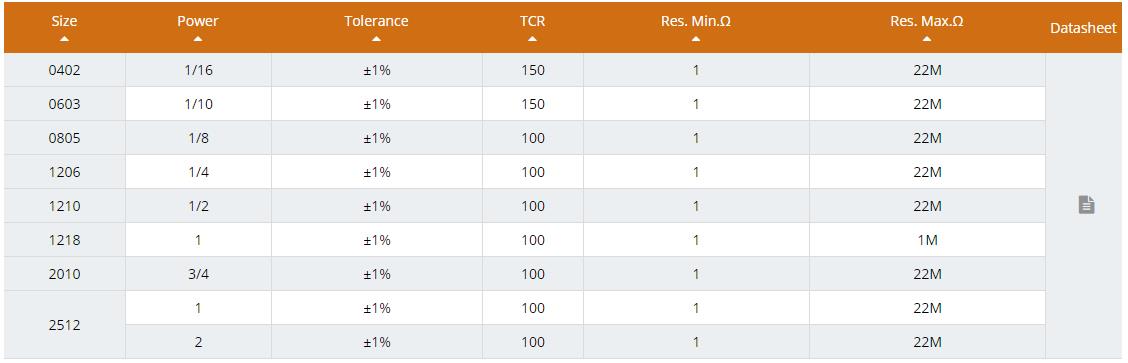Click the 1/16 power value
The width and height of the screenshot is (1128, 363).
(x=198, y=70)
